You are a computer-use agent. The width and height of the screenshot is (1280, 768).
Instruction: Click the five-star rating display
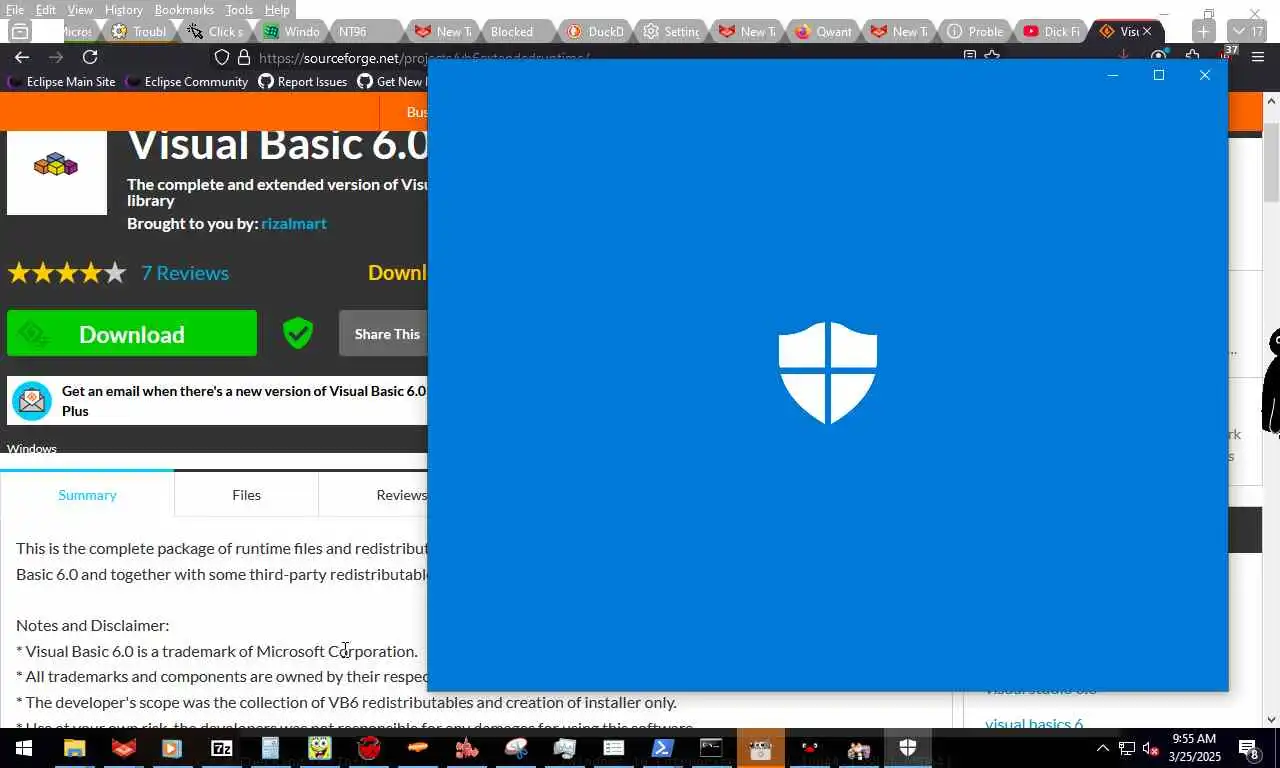click(x=67, y=273)
